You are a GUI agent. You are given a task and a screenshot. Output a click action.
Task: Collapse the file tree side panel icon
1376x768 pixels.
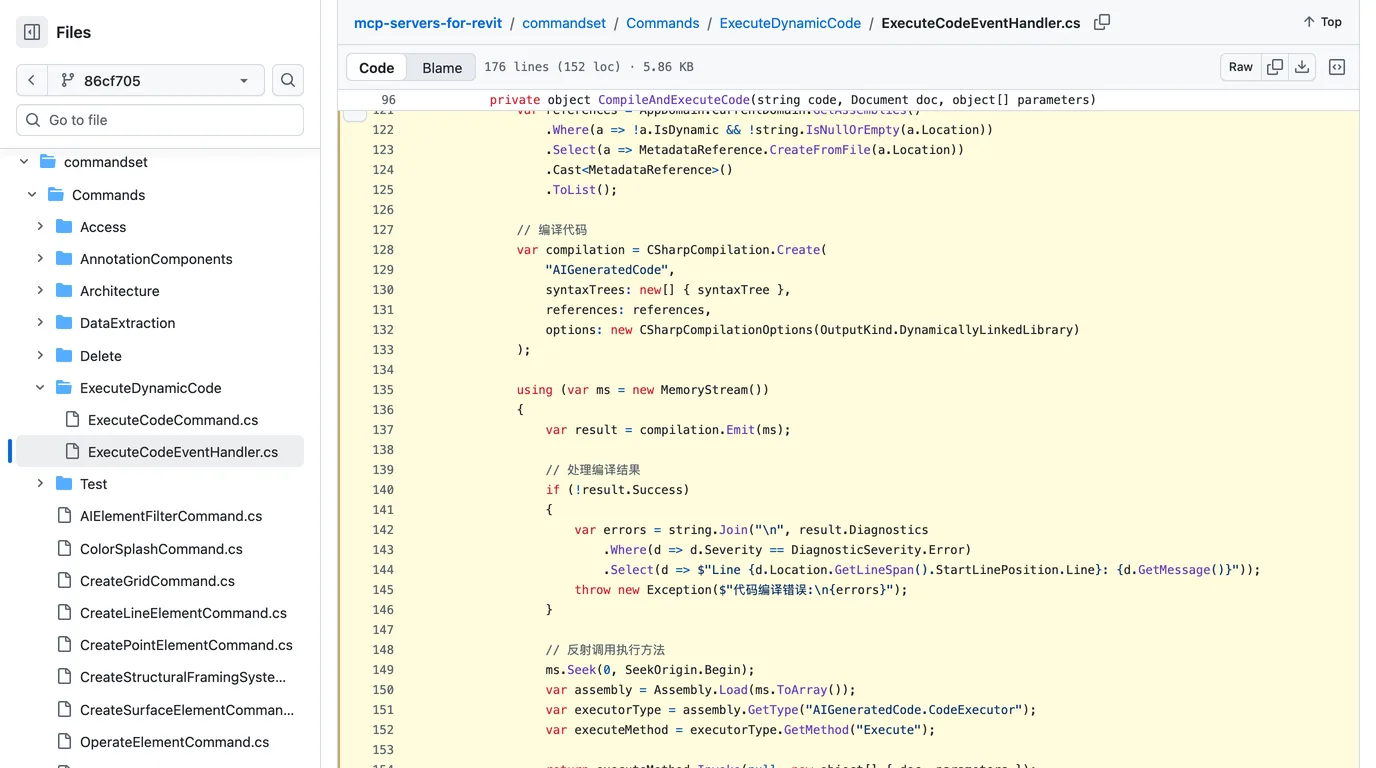[32, 32]
